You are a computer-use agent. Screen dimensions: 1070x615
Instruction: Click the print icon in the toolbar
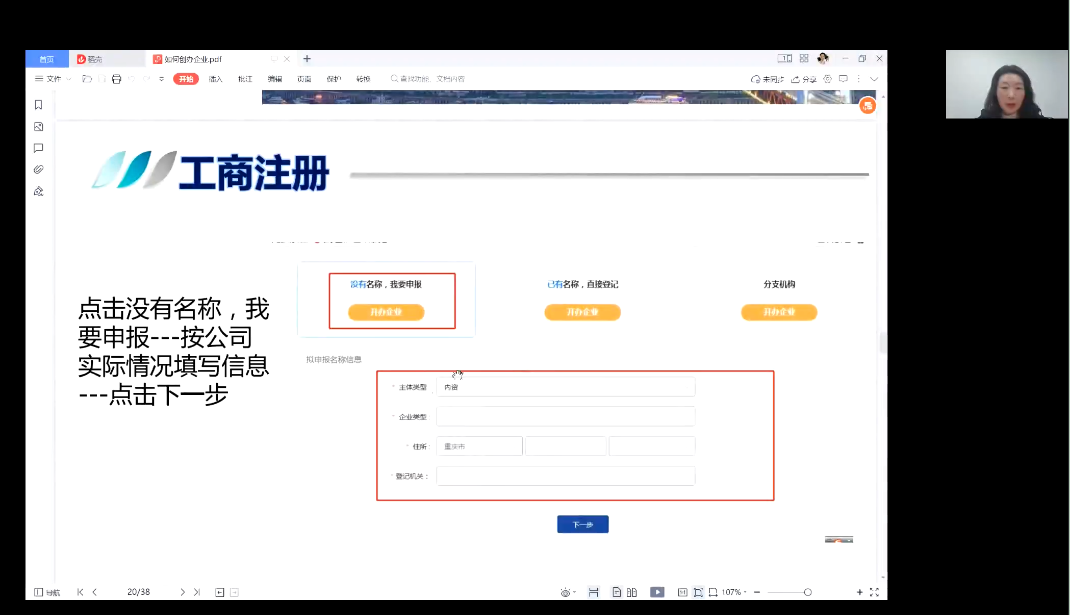click(x=117, y=79)
